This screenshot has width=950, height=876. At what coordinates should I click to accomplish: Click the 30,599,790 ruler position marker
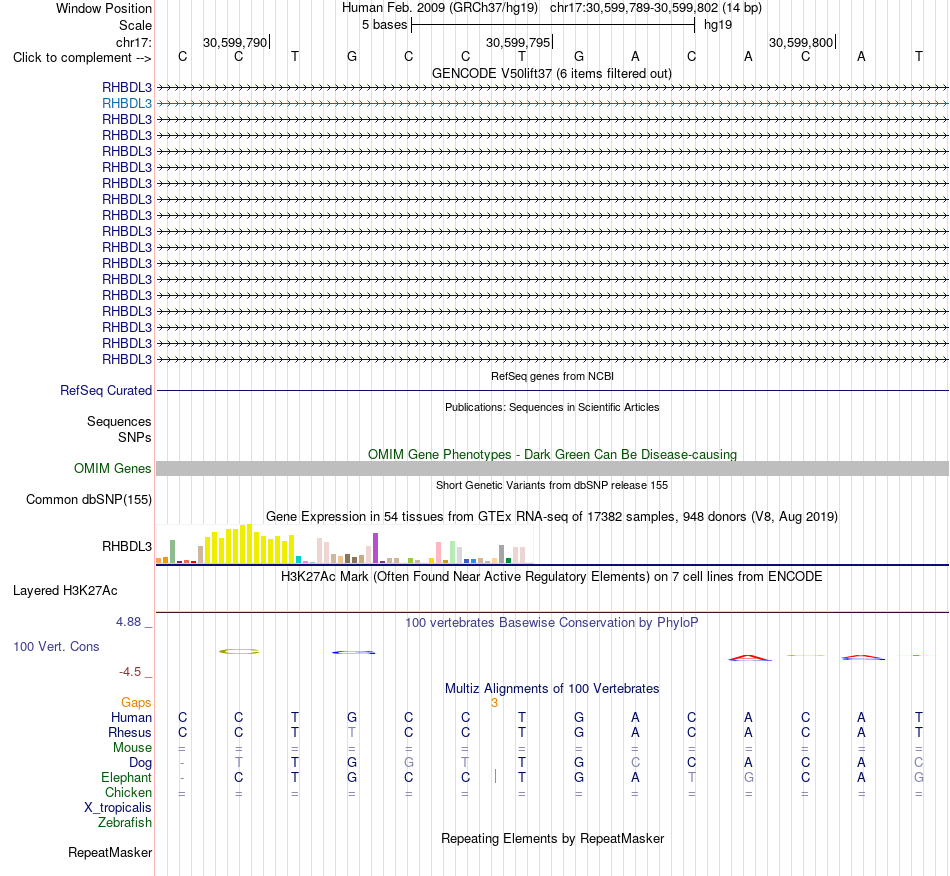(235, 42)
